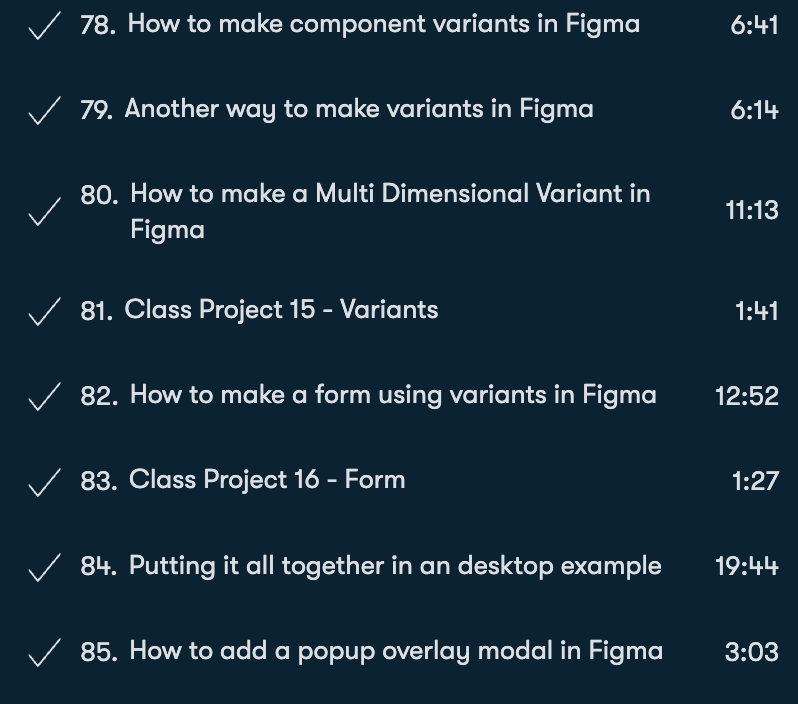
Task: Select "Class Project 15 - Variants" lesson
Action: click(x=281, y=310)
